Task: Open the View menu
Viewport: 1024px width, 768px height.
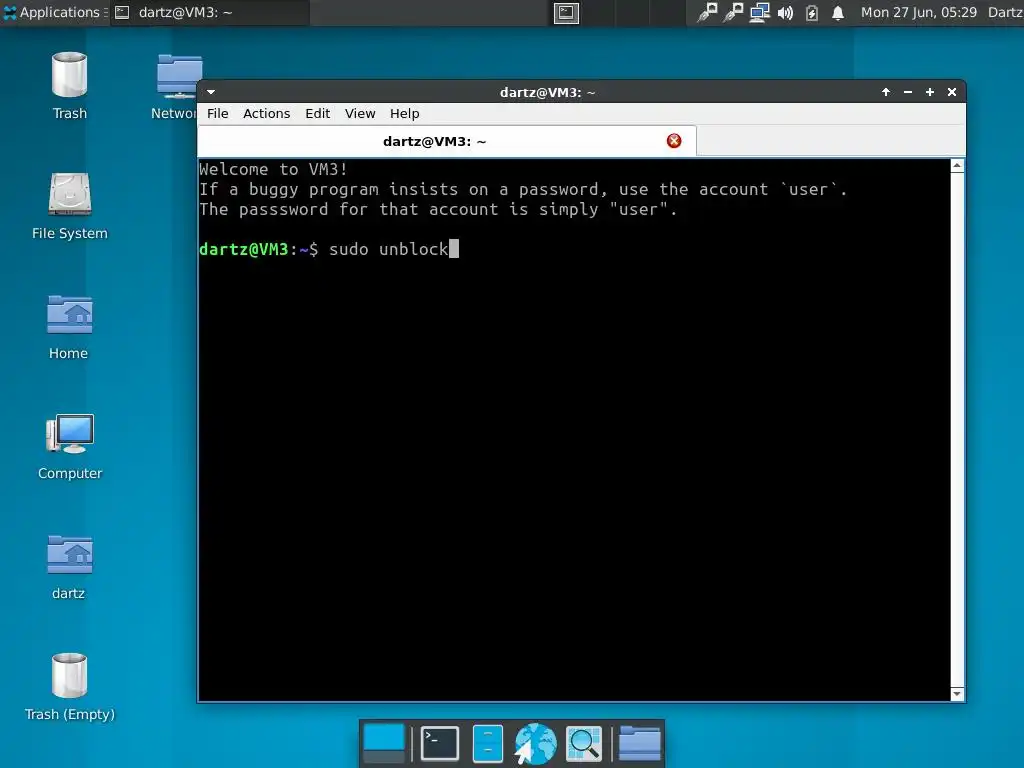Action: click(360, 114)
